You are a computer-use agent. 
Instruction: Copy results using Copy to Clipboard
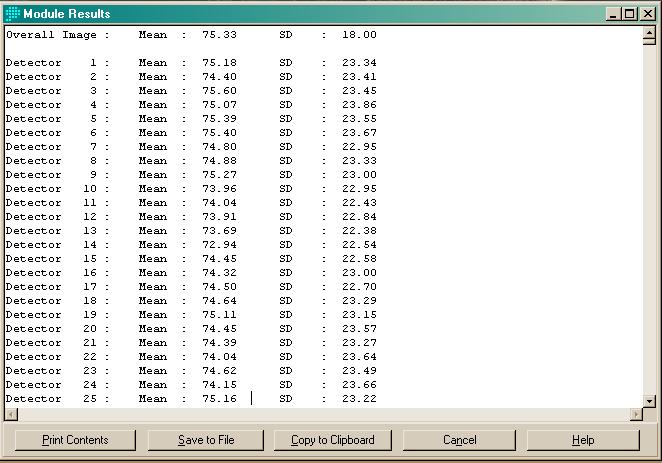(x=333, y=440)
